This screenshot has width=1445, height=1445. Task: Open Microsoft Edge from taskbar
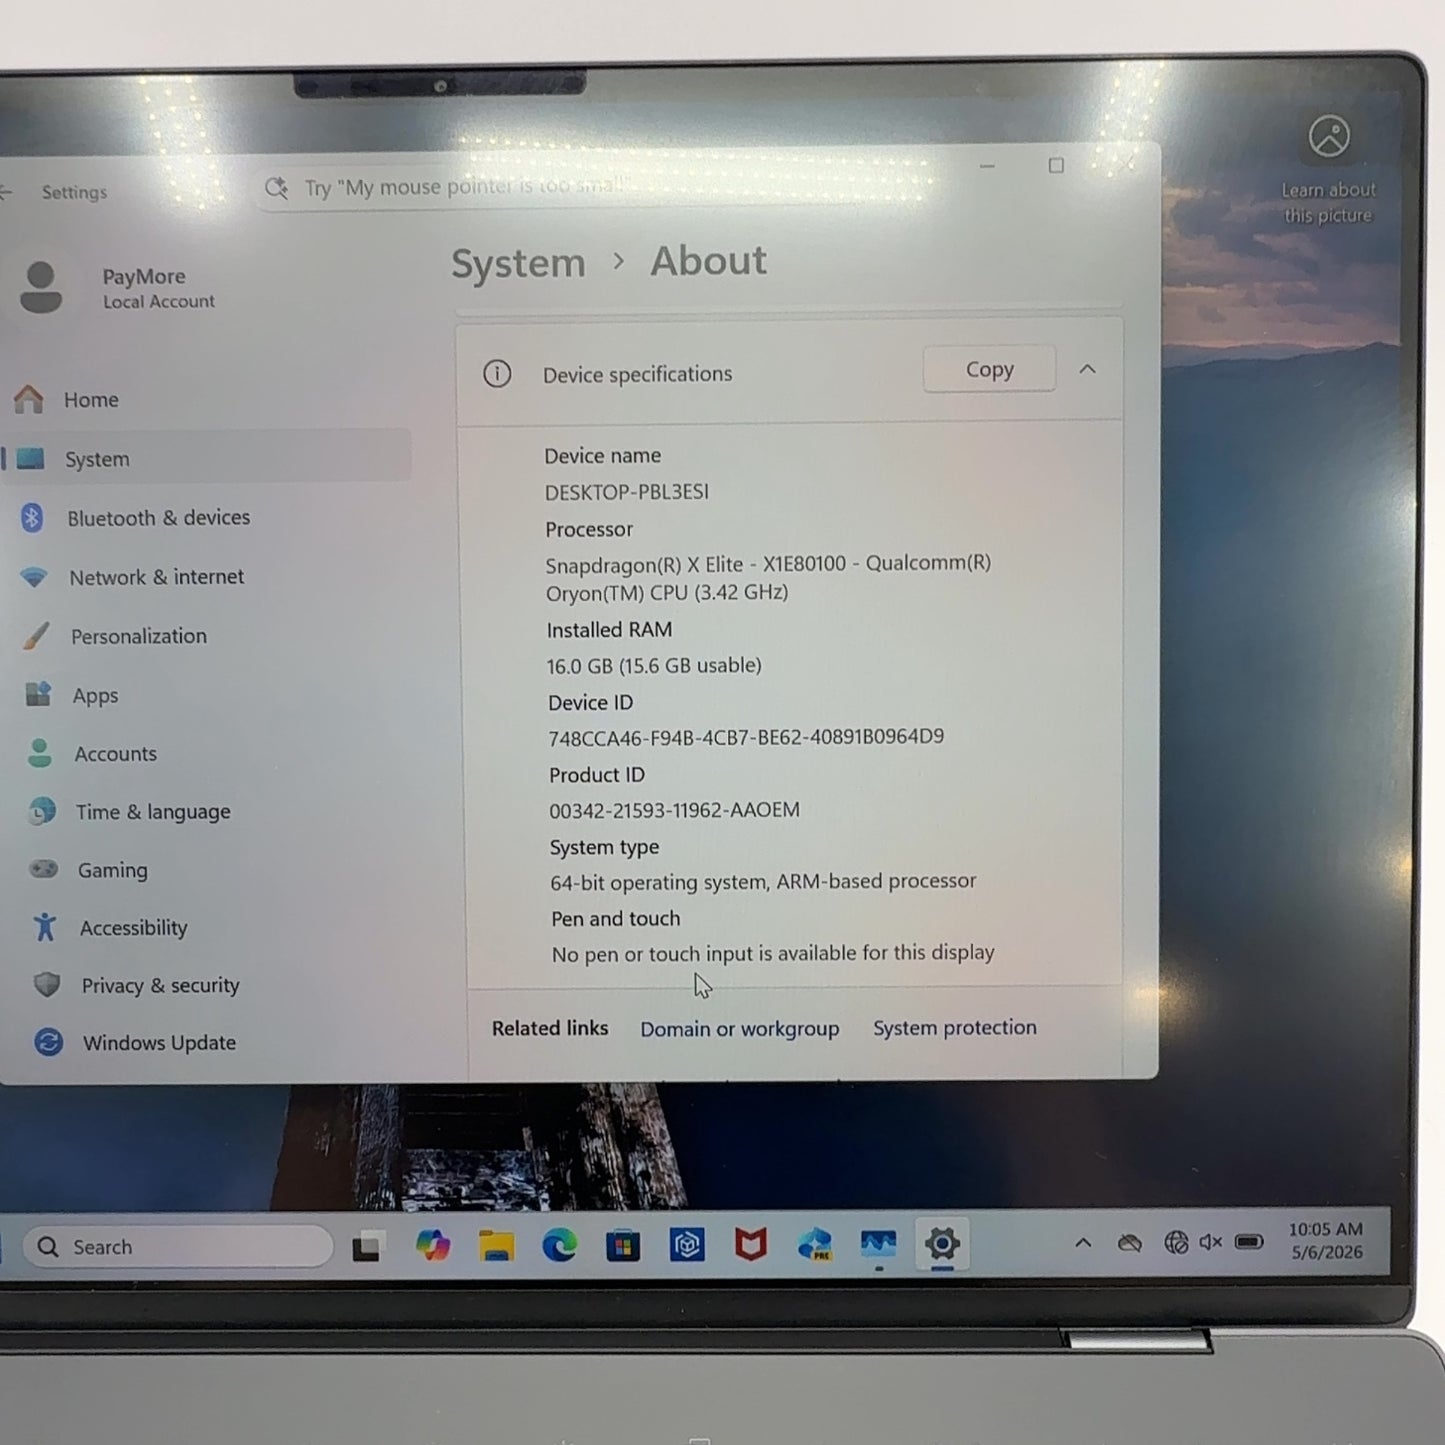coord(560,1246)
